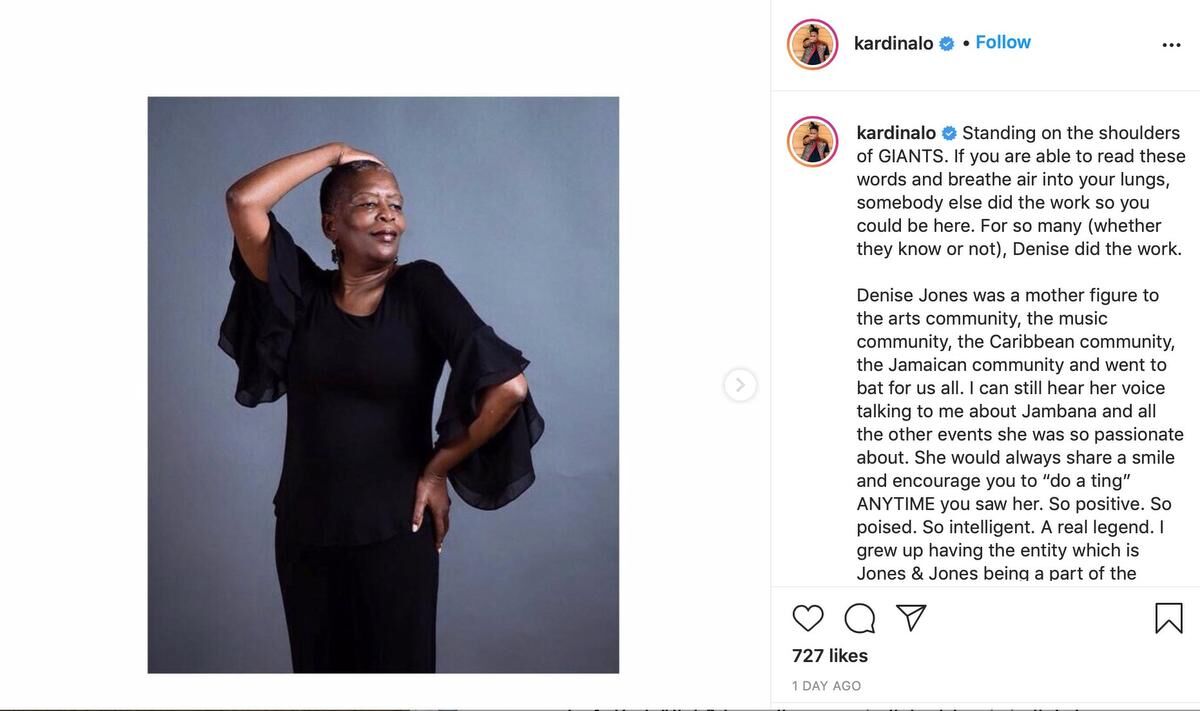Advance to the next photo with the chevron
Viewport: 1200px width, 711px height.
coord(740,385)
